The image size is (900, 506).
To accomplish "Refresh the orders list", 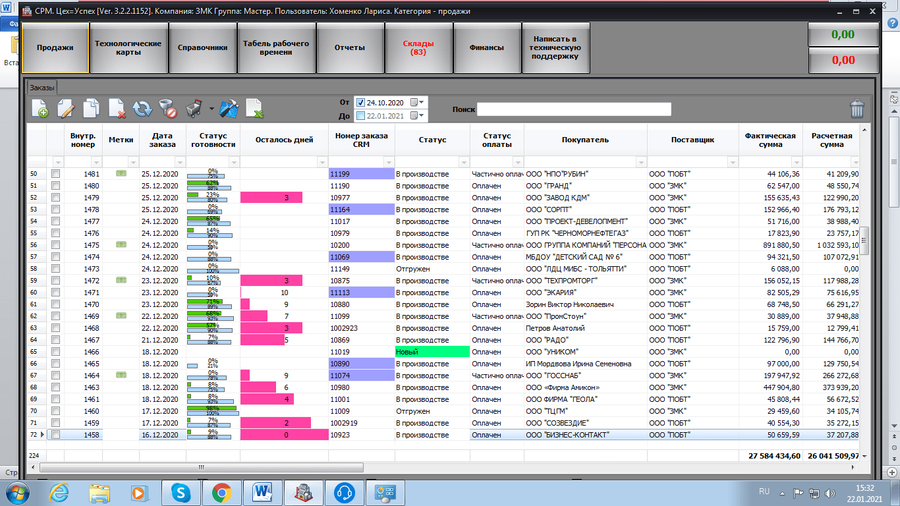I will point(142,109).
